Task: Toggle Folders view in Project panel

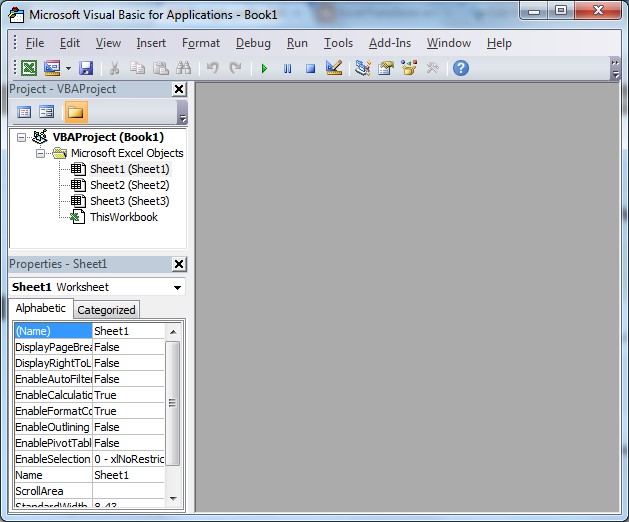Action: [76, 112]
